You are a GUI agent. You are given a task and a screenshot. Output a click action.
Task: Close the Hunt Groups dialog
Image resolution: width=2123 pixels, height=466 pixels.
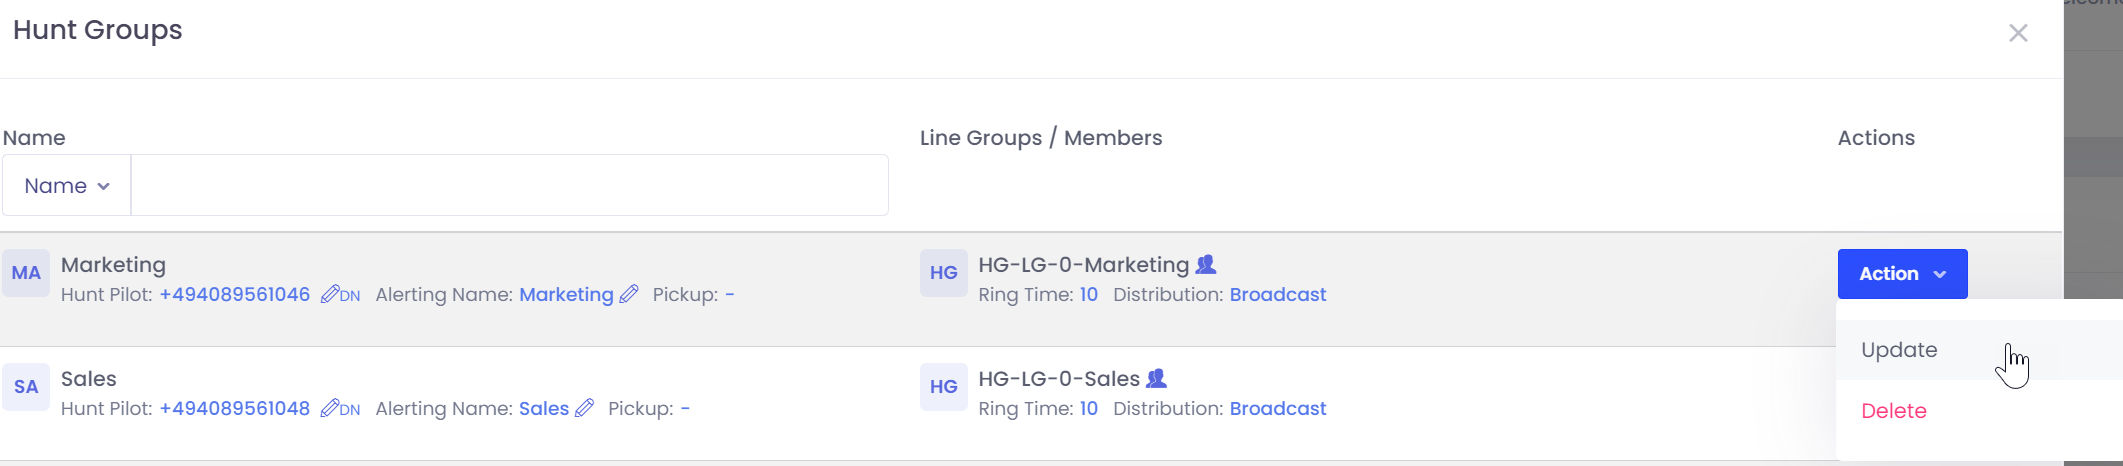[x=2018, y=33]
